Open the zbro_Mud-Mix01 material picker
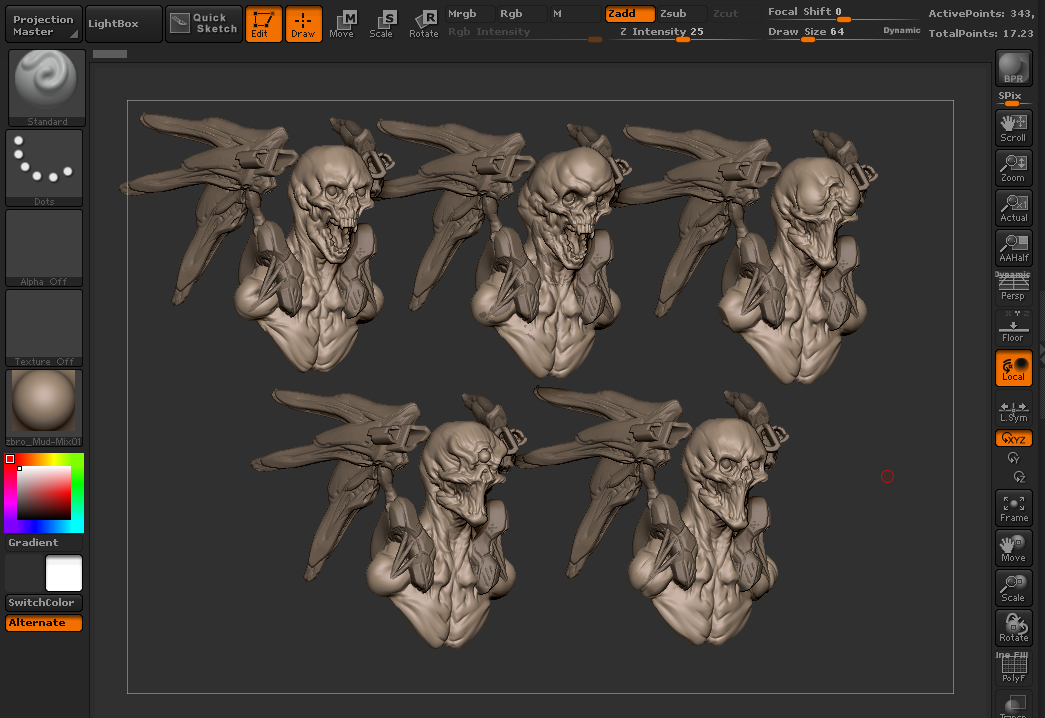 [x=44, y=408]
